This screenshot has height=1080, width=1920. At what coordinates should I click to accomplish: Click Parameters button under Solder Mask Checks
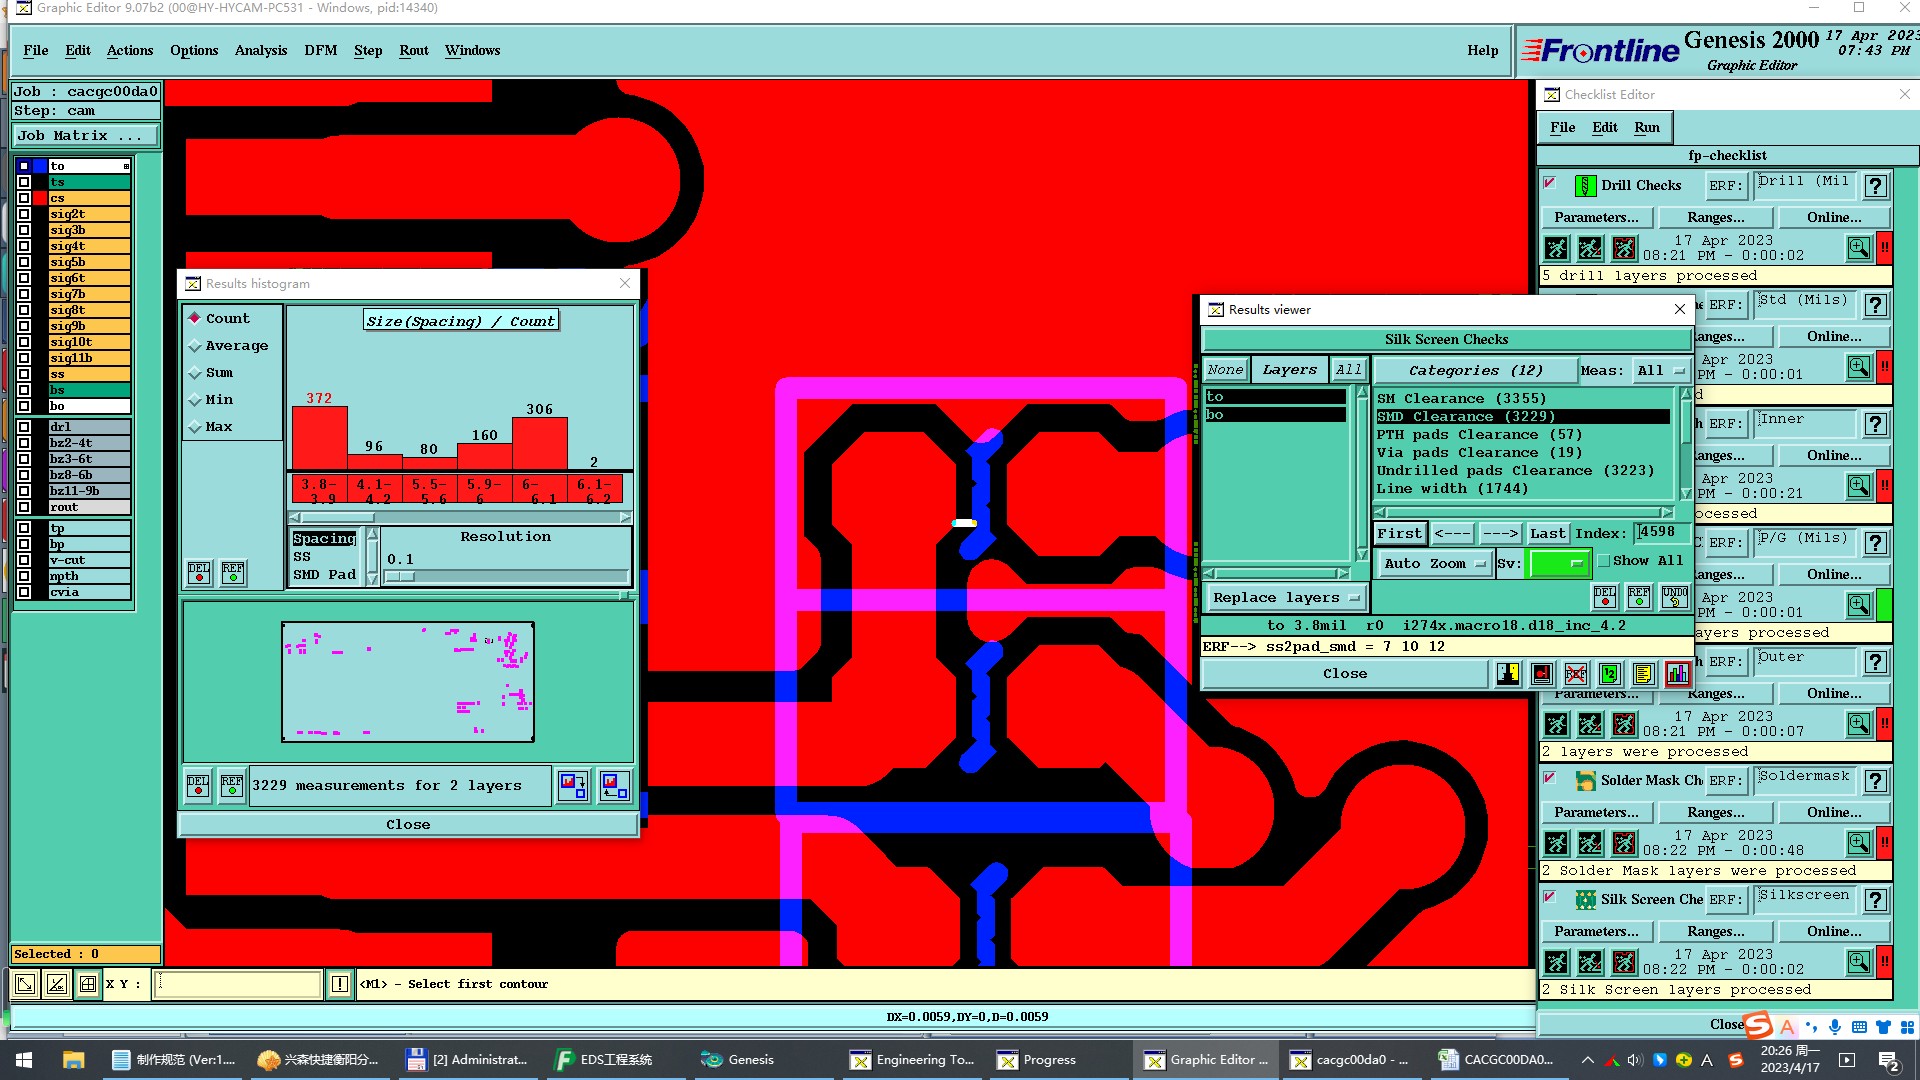[1596, 813]
